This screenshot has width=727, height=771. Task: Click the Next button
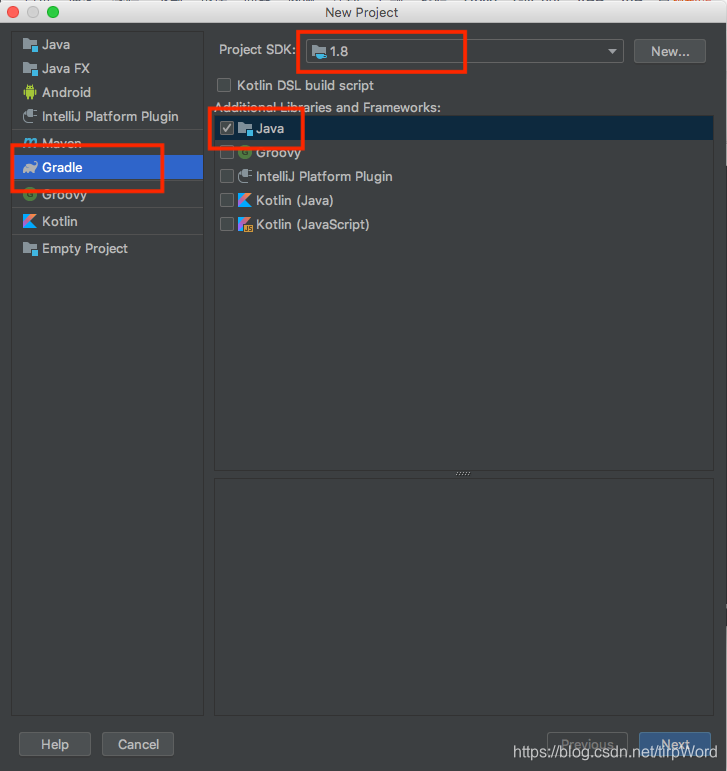[x=675, y=744]
